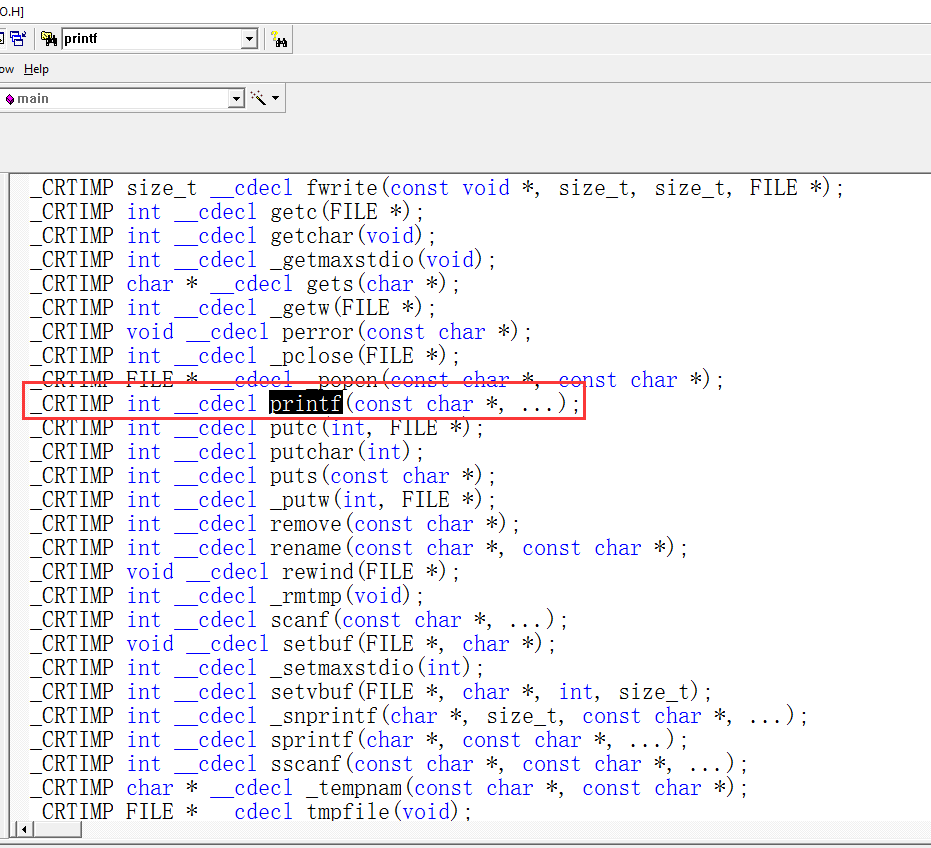Open the Help menu

pyautogui.click(x=36, y=69)
